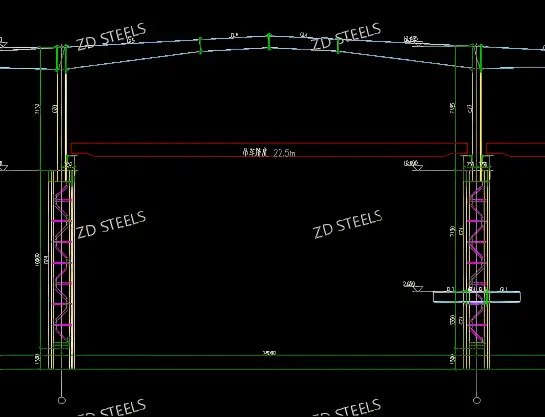Screen dimensions: 545x417
Task: Click the green splice plate at roof ridge
Action: (x=269, y=41)
